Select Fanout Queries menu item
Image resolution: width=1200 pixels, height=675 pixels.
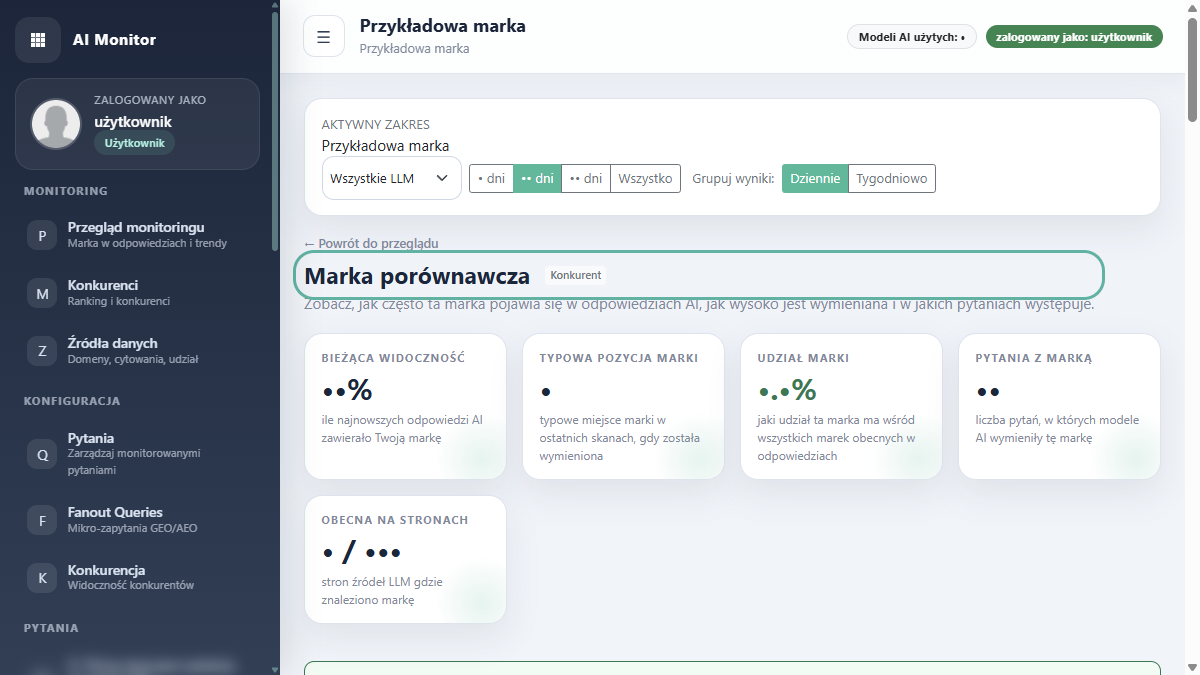[139, 519]
